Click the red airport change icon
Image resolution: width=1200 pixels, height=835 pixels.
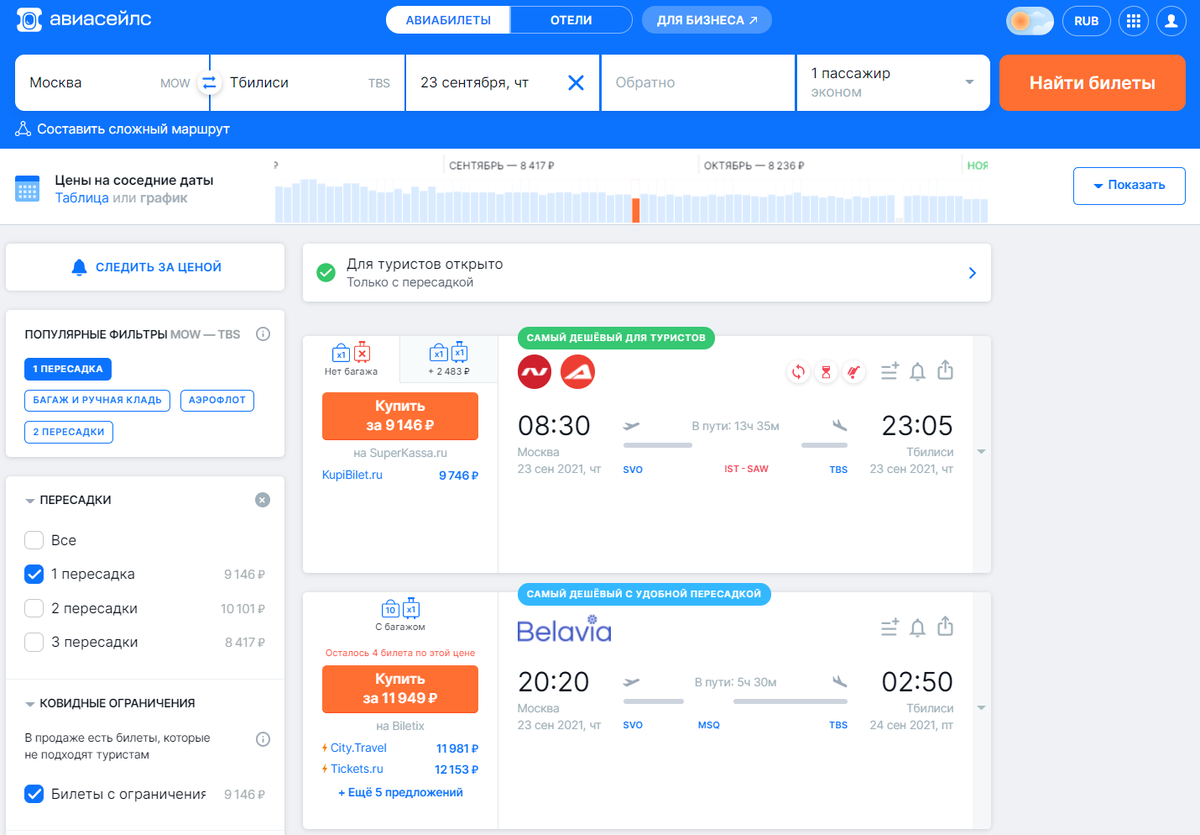tap(854, 372)
